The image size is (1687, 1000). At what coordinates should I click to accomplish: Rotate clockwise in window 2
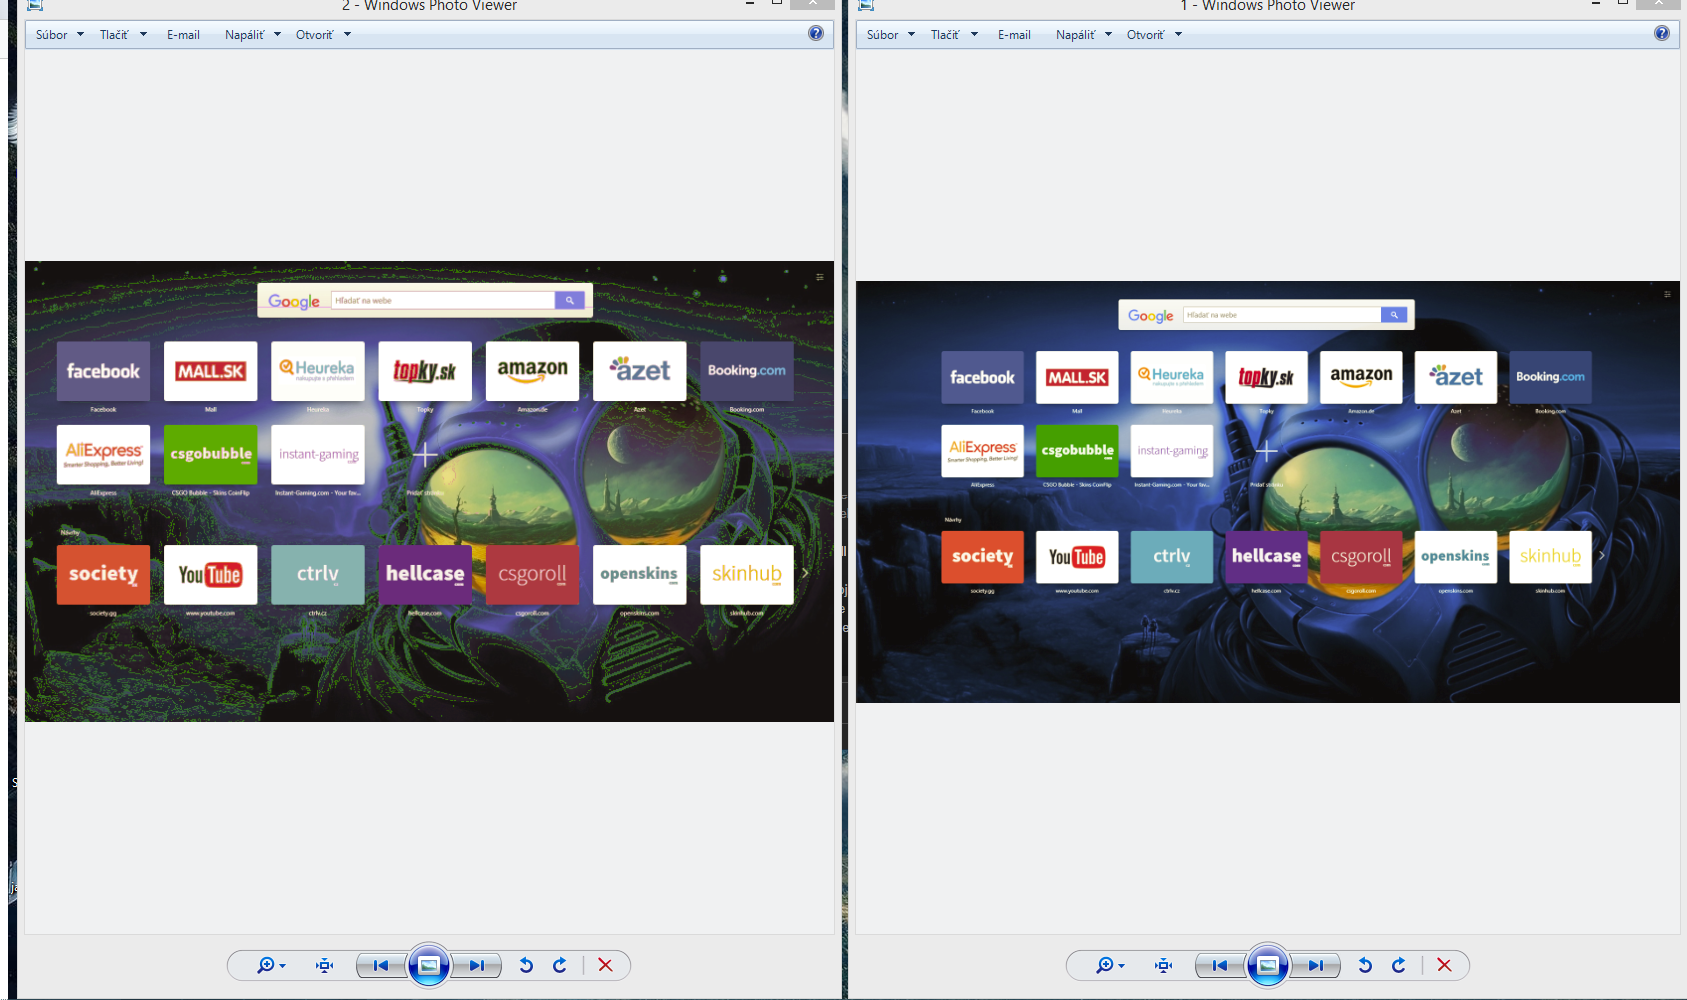coord(560,965)
